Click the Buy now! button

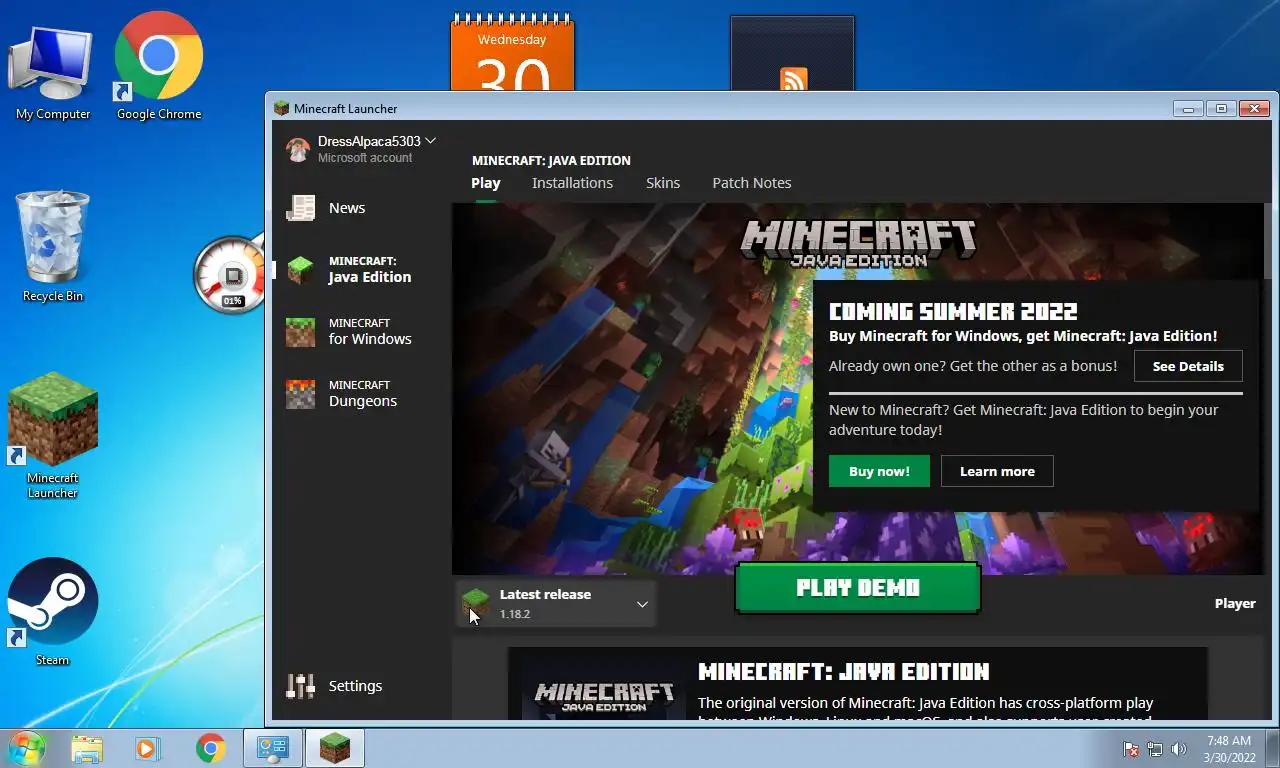879,471
